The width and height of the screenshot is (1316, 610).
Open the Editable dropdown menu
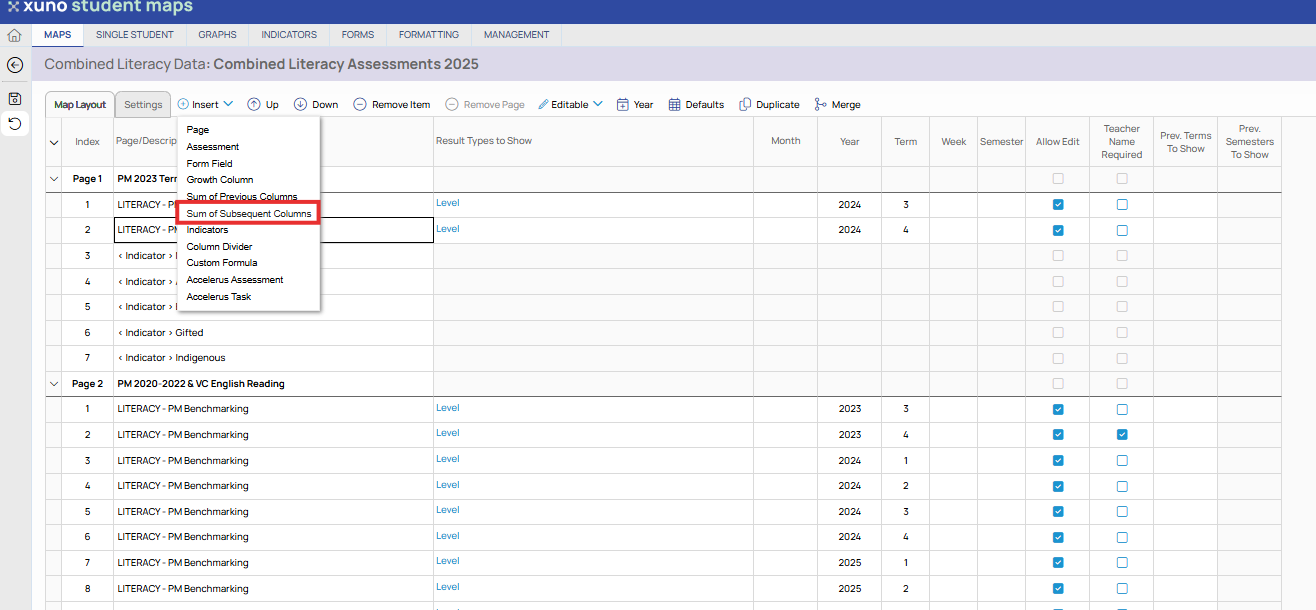click(x=570, y=104)
